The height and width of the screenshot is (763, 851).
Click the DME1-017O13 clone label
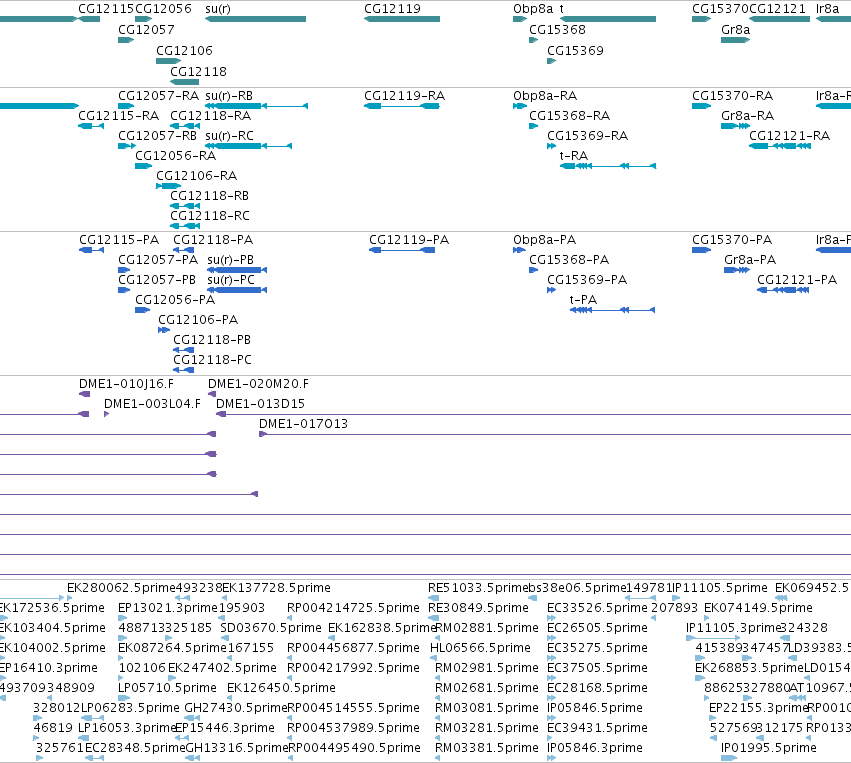[303, 424]
